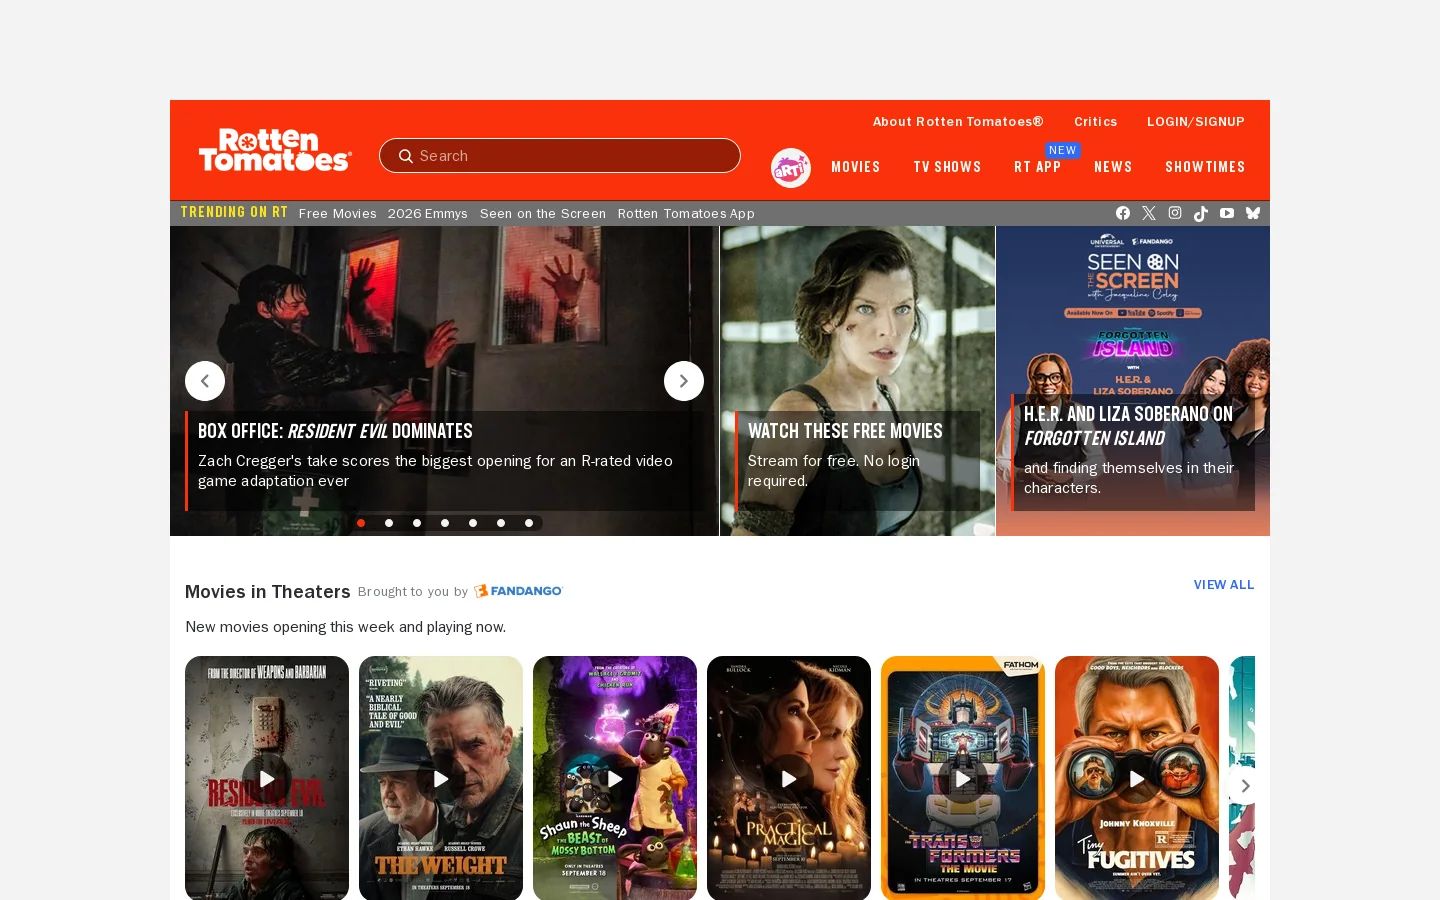Select the second carousel dot
Screen dimensions: 1440x900
coord(389,523)
